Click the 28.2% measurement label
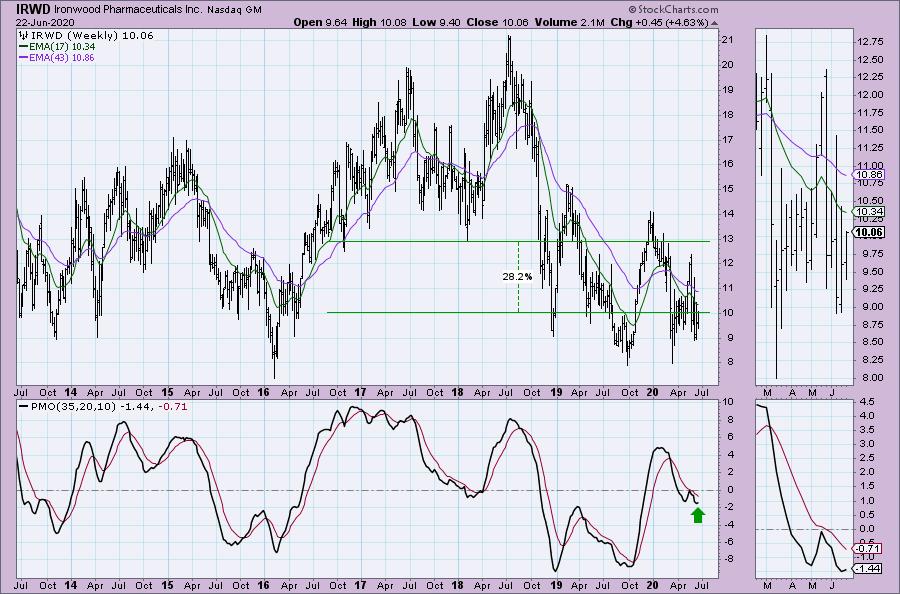This screenshot has width=900, height=594. (517, 277)
